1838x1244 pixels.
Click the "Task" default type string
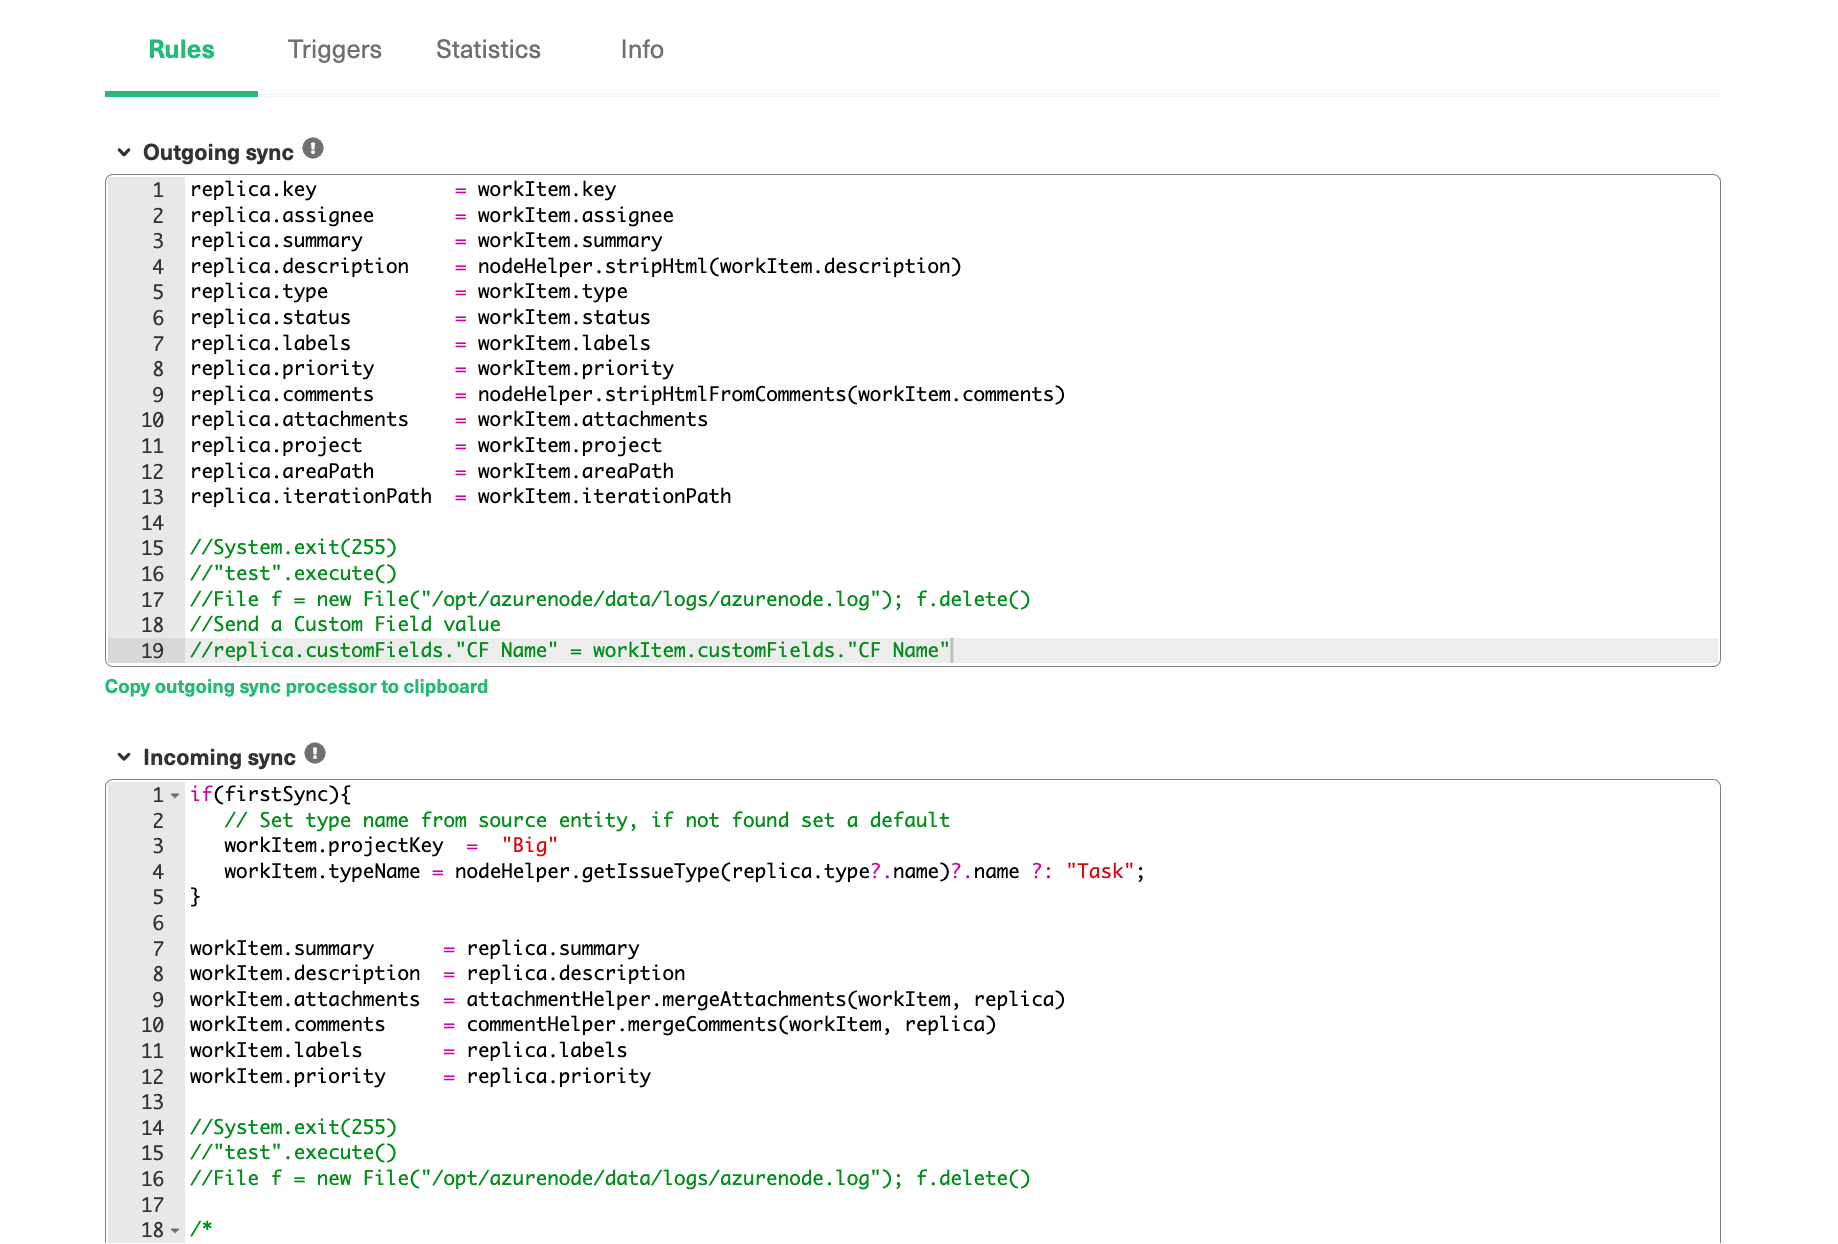(1099, 872)
